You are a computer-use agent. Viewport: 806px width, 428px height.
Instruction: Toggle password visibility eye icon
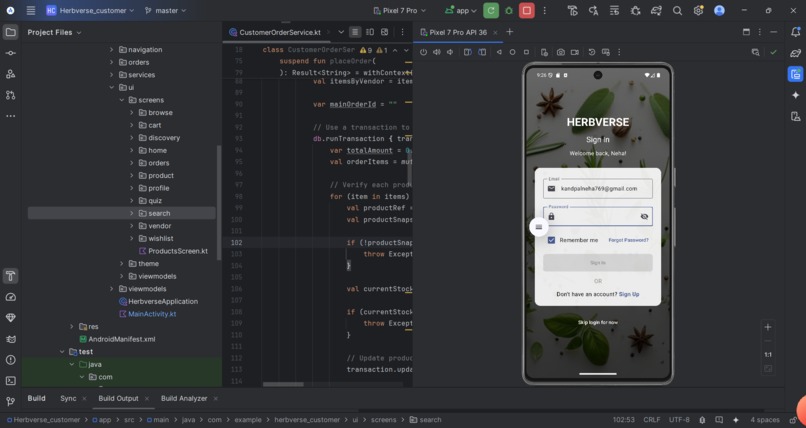point(644,216)
